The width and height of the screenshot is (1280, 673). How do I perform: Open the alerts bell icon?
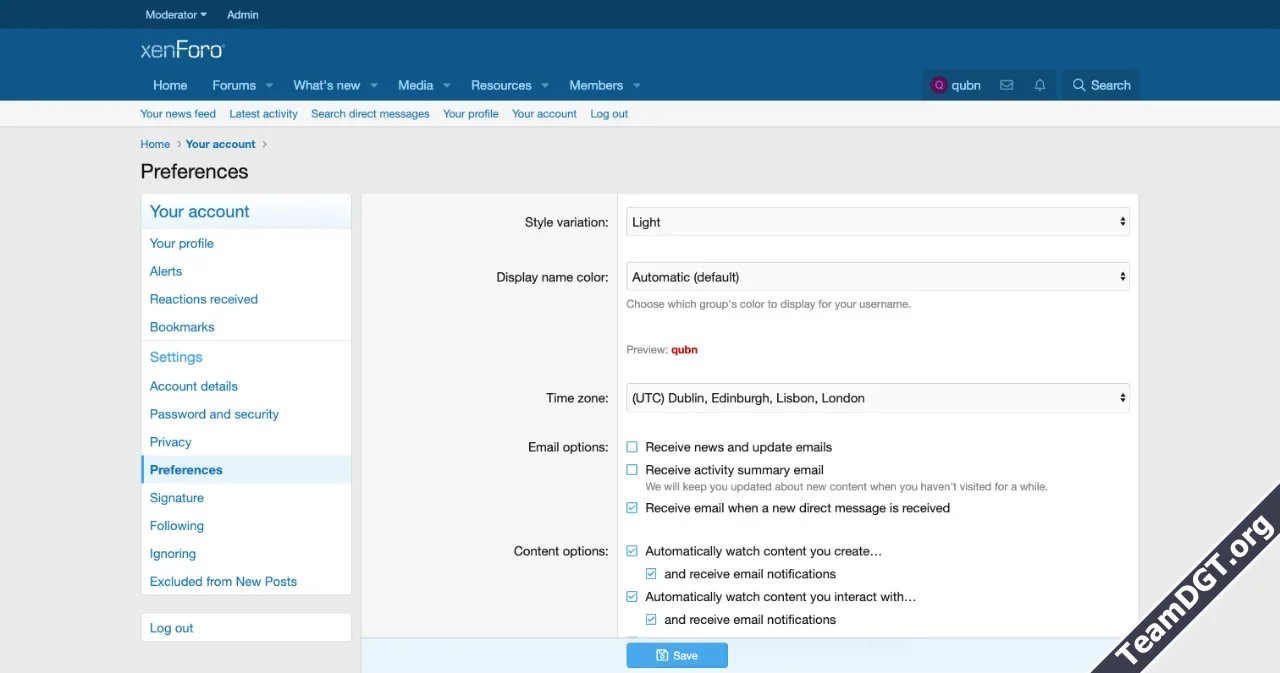click(1040, 85)
